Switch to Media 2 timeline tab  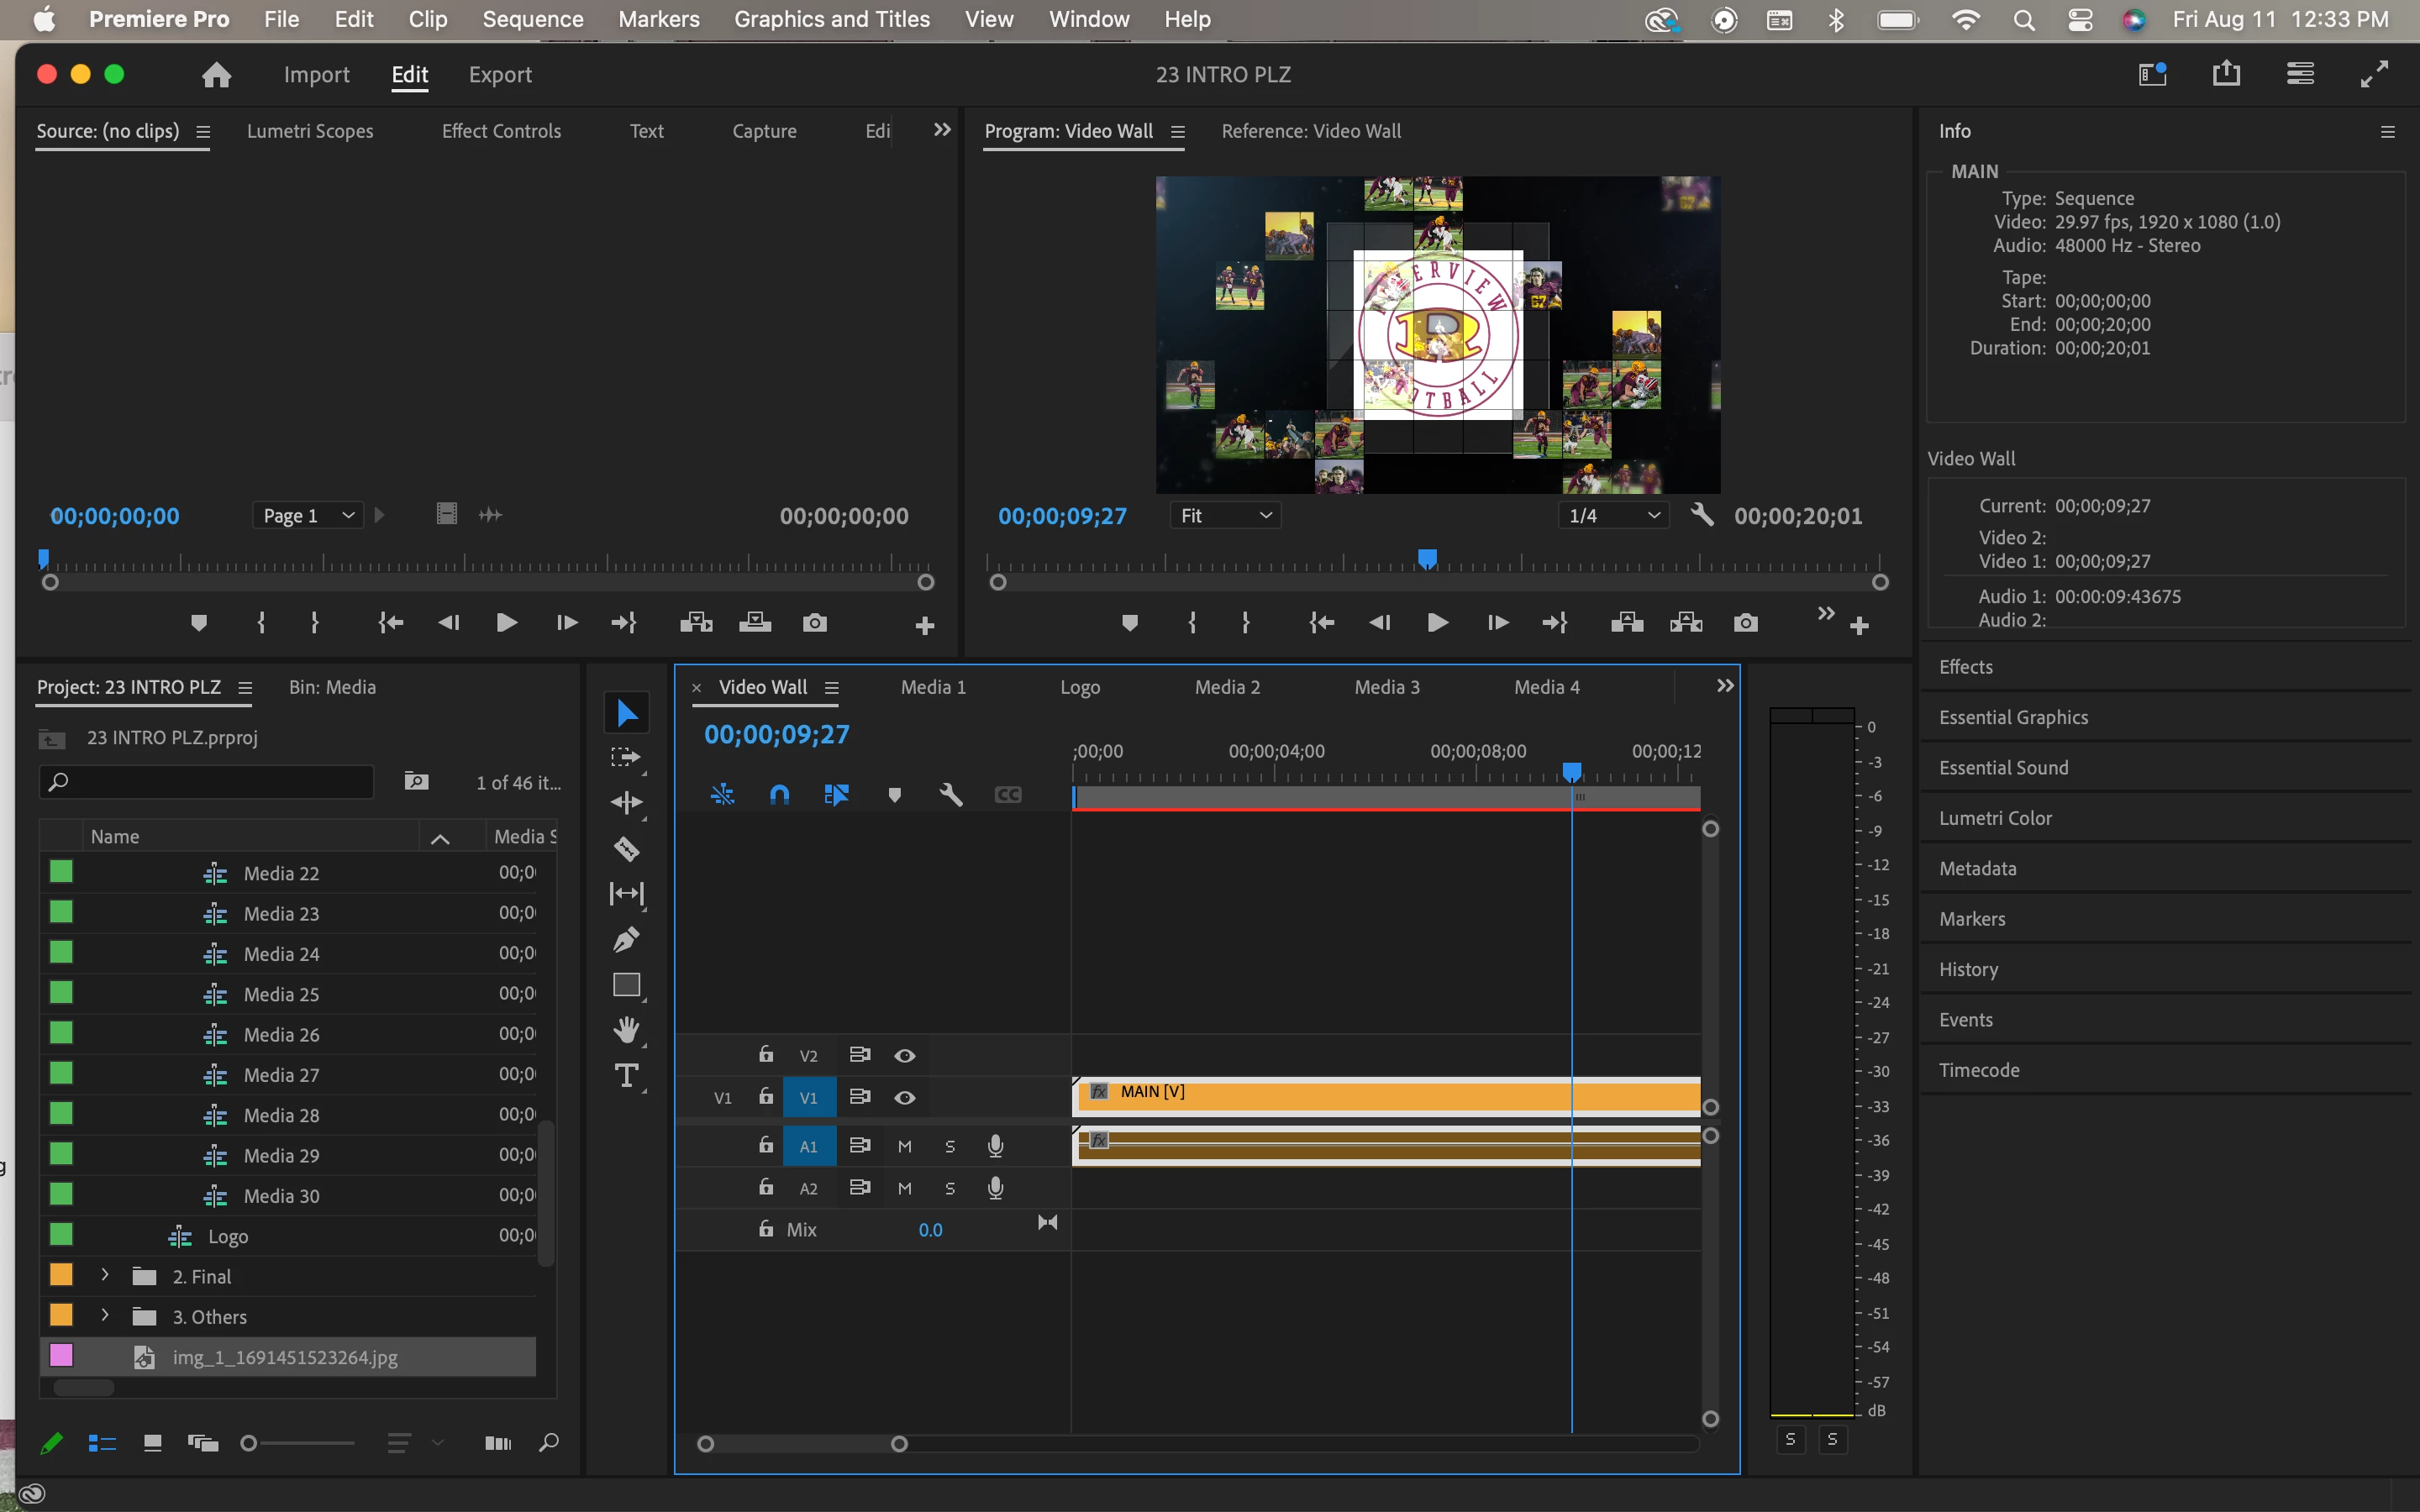click(x=1227, y=687)
